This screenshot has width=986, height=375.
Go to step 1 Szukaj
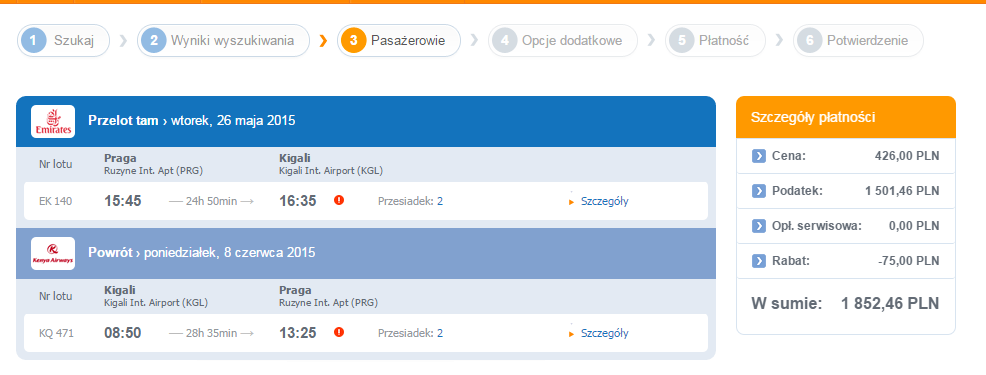click(64, 41)
